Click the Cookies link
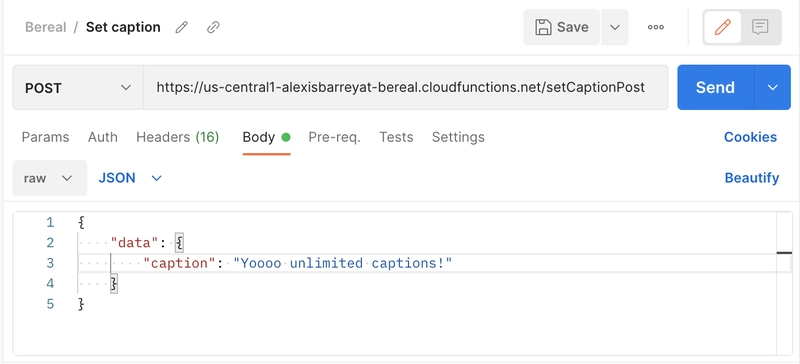 tap(750, 137)
